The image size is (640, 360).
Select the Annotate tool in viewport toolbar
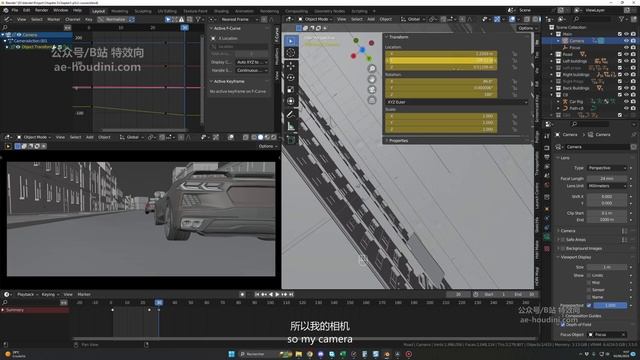(291, 114)
